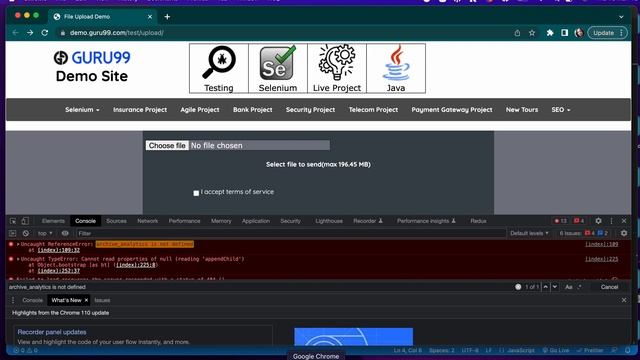Viewport: 640px width, 360px height.
Task: Click the Choose file button
Action: click(167, 146)
